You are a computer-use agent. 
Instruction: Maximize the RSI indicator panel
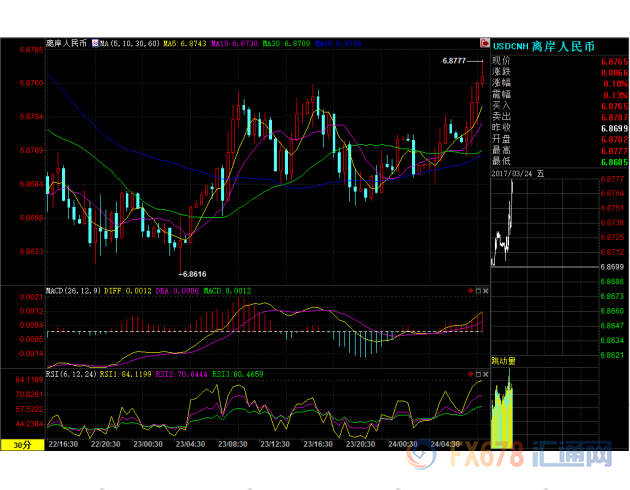tap(477, 373)
